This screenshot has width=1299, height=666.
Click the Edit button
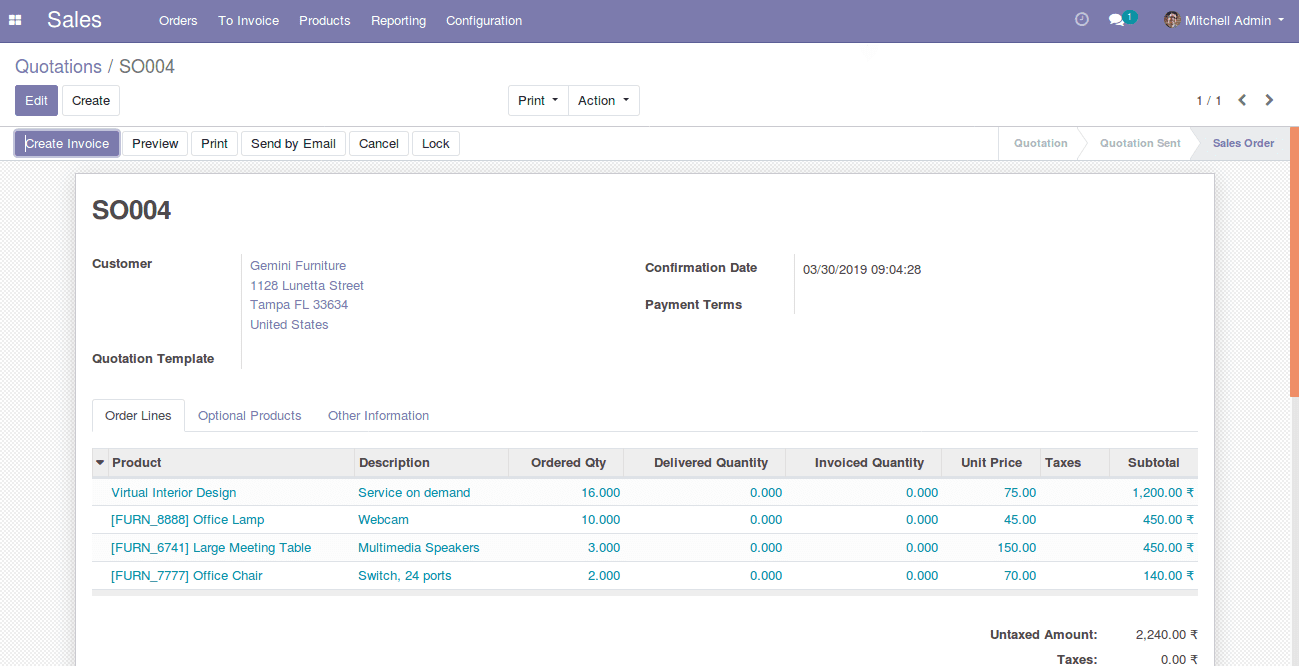click(36, 101)
